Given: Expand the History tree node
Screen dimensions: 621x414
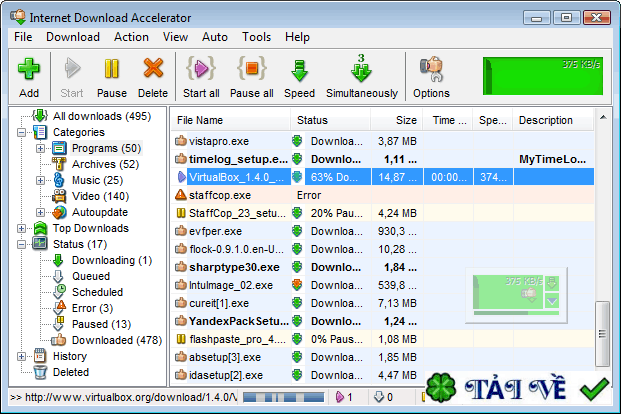Looking at the screenshot, I should coord(21,357).
